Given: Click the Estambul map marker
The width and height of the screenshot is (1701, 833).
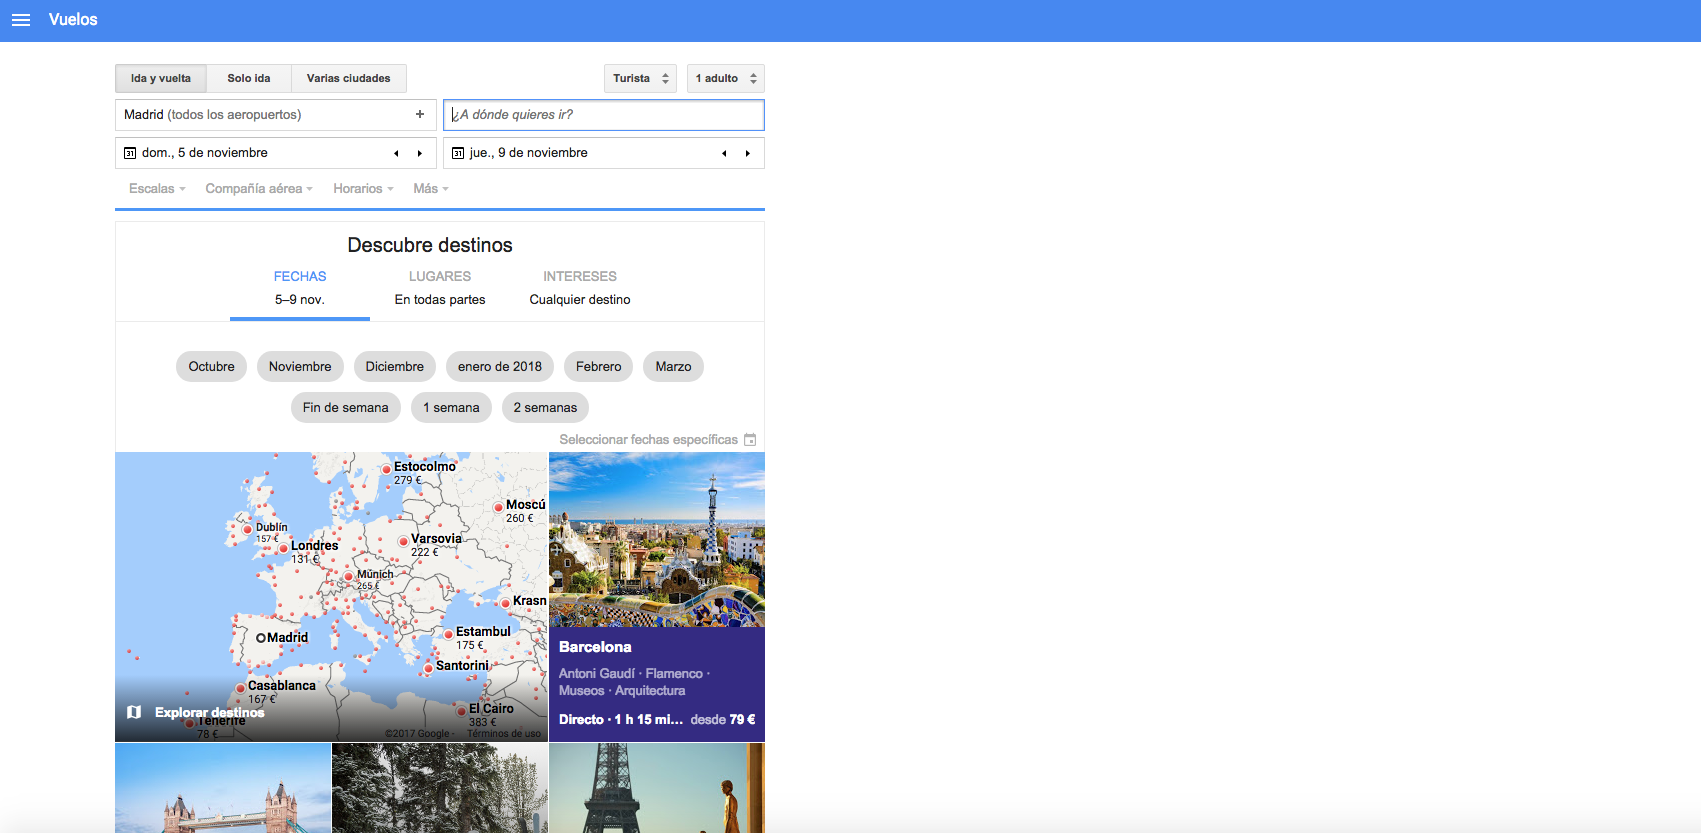Looking at the screenshot, I should pos(448,634).
